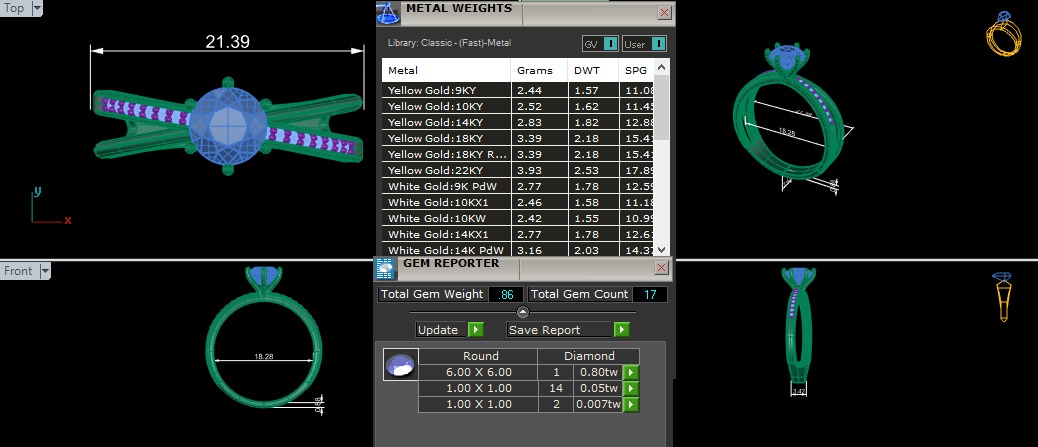Screen dimensions: 1038x447
Task: Click the Metal Weights scale icon
Action: [388, 13]
